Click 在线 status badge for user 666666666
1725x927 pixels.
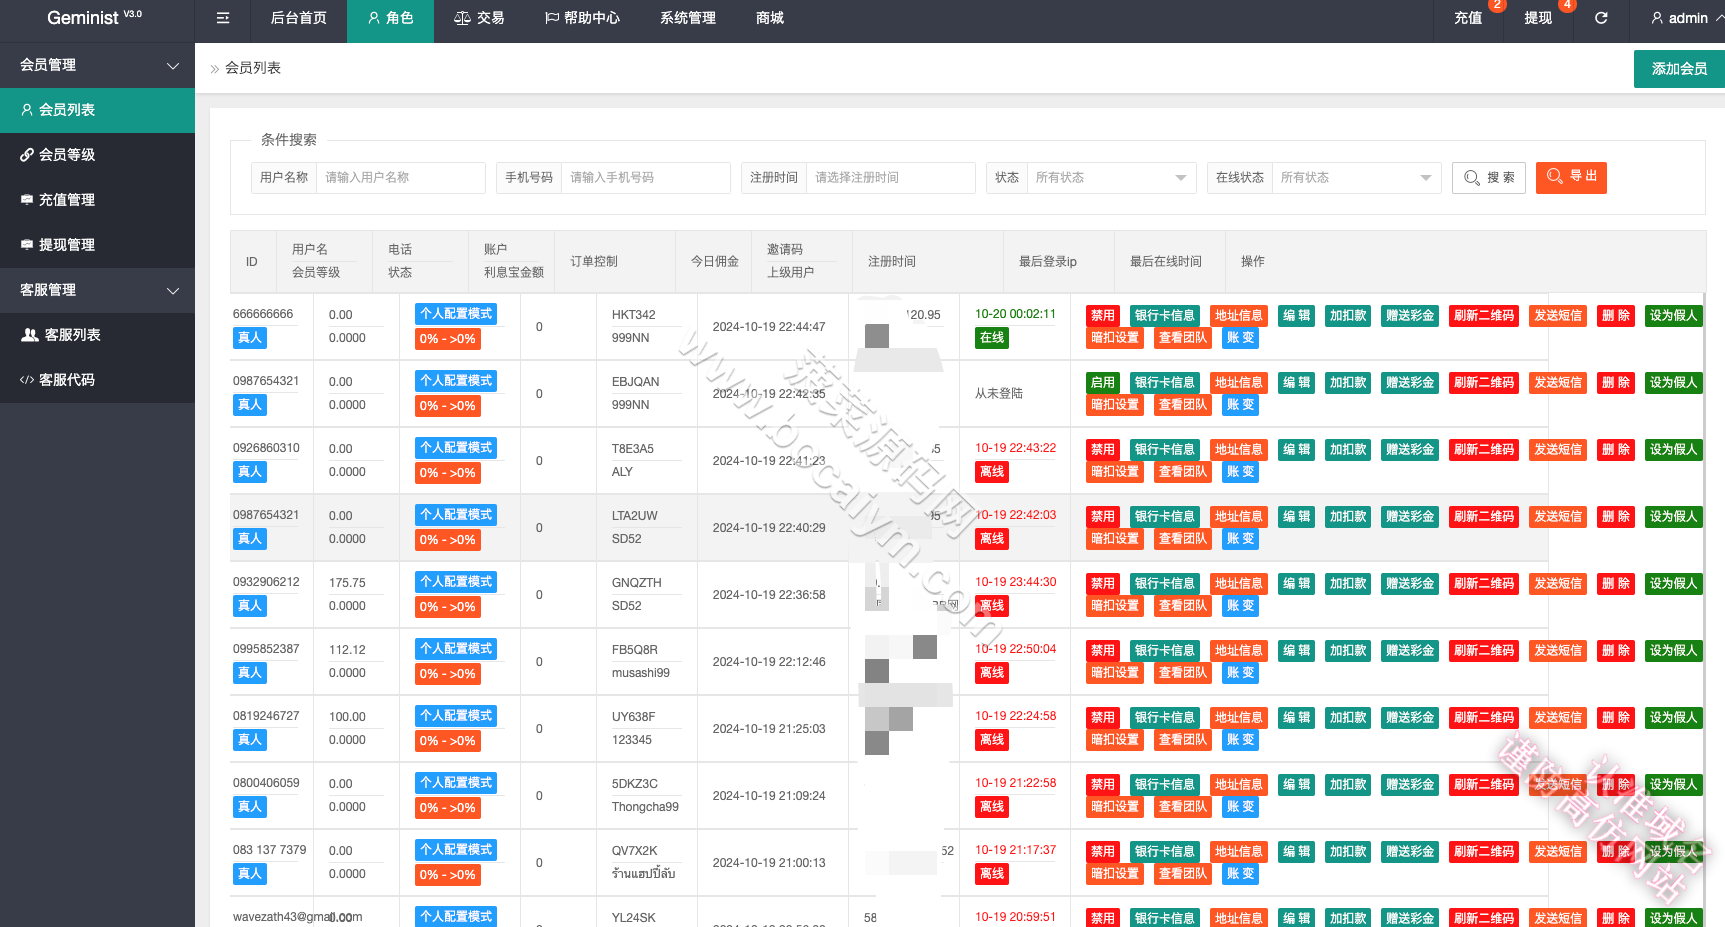(x=992, y=338)
